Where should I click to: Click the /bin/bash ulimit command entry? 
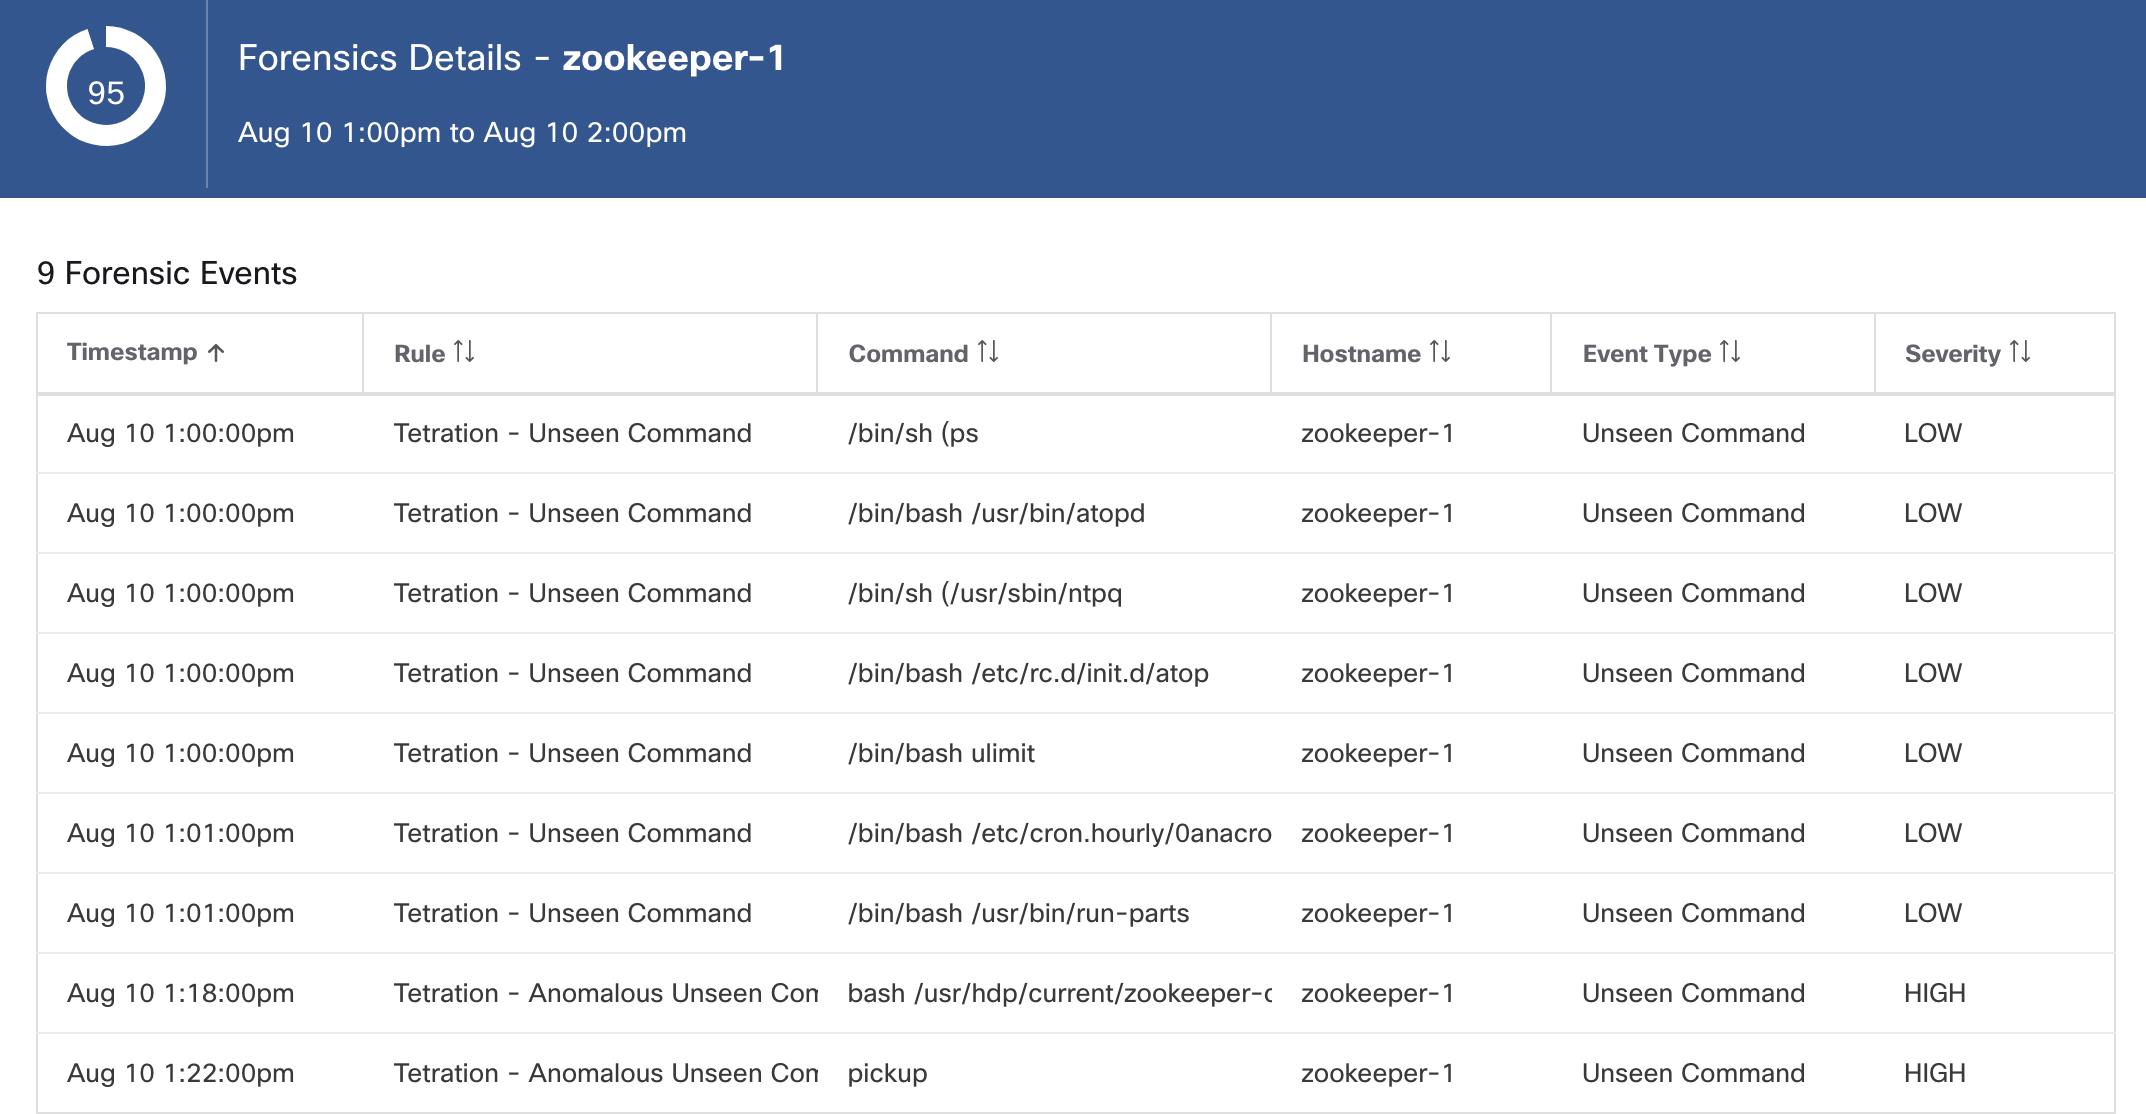(941, 753)
